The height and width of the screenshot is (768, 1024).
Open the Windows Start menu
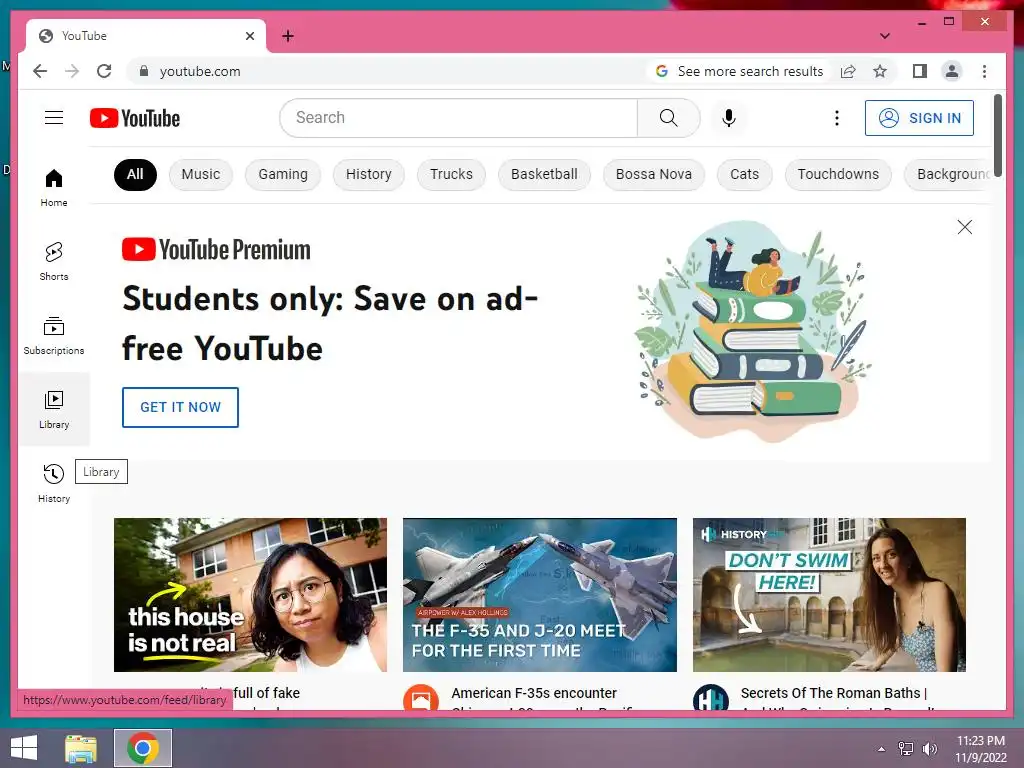point(24,748)
